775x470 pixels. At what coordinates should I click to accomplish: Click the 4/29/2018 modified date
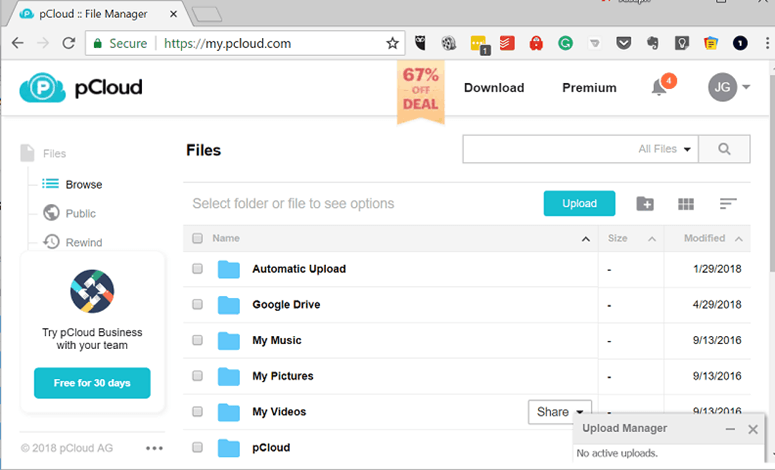717,305
